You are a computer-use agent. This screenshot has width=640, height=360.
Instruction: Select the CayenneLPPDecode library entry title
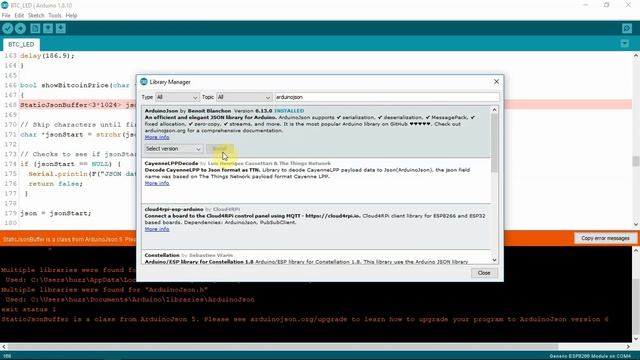(x=171, y=163)
